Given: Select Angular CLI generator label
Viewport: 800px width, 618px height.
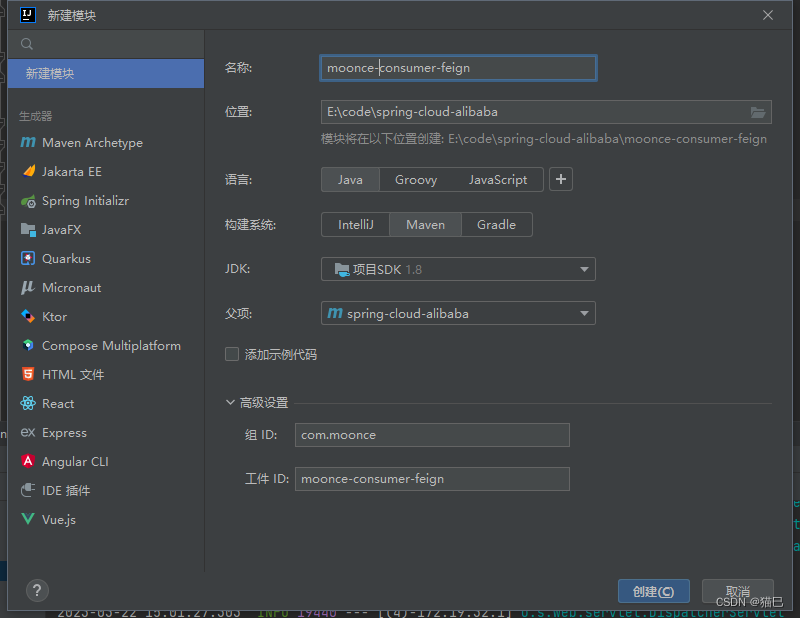Looking at the screenshot, I should pyautogui.click(x=75, y=462).
